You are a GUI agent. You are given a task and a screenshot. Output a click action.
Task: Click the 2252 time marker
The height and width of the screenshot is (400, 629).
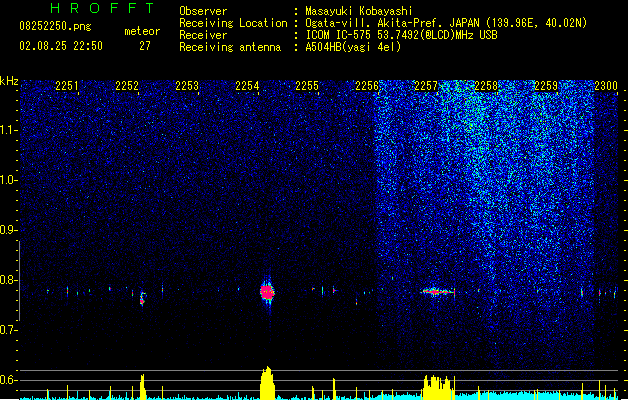(x=127, y=86)
